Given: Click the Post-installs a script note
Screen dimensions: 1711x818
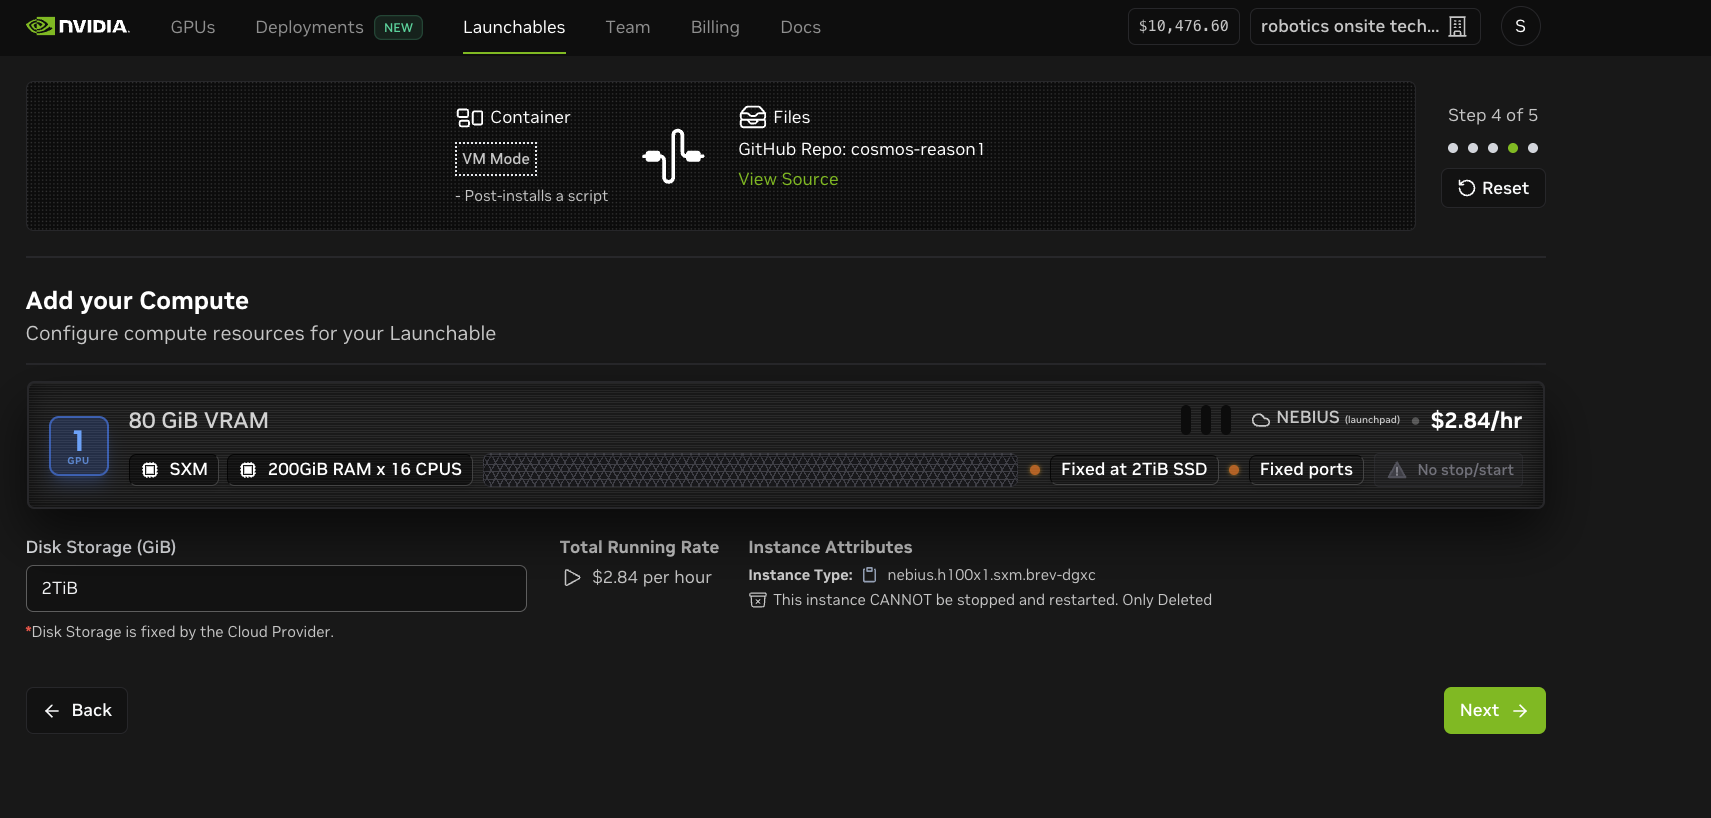Looking at the screenshot, I should 531,196.
